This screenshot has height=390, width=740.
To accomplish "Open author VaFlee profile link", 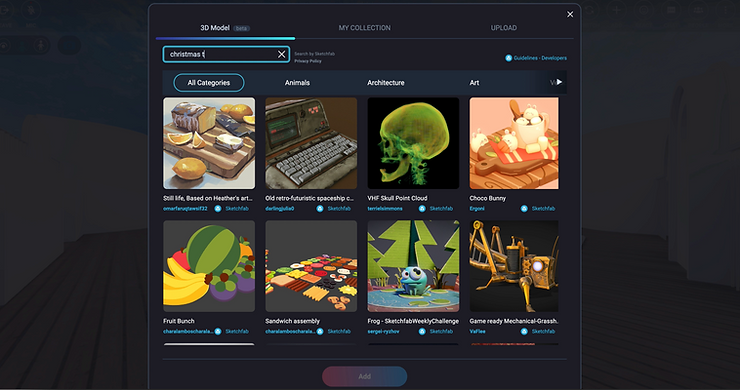I will tap(477, 331).
